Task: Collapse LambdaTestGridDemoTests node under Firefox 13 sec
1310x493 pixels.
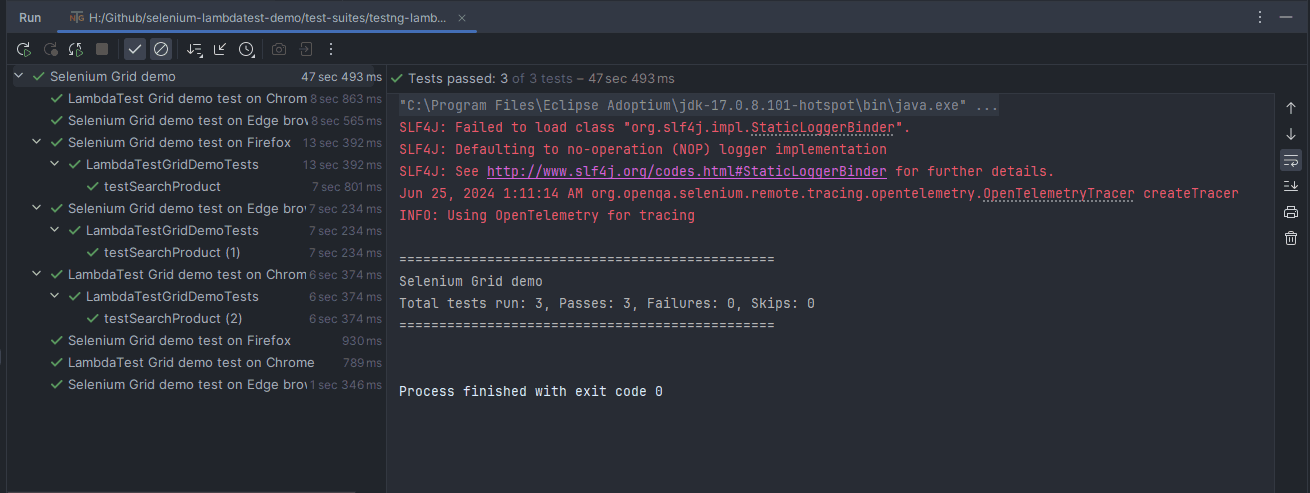Action: click(55, 164)
